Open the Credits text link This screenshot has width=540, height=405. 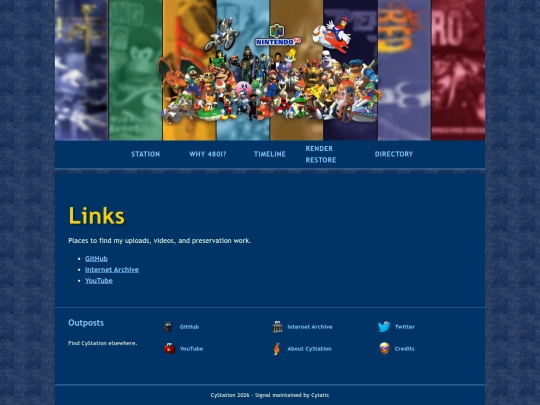[x=405, y=349]
